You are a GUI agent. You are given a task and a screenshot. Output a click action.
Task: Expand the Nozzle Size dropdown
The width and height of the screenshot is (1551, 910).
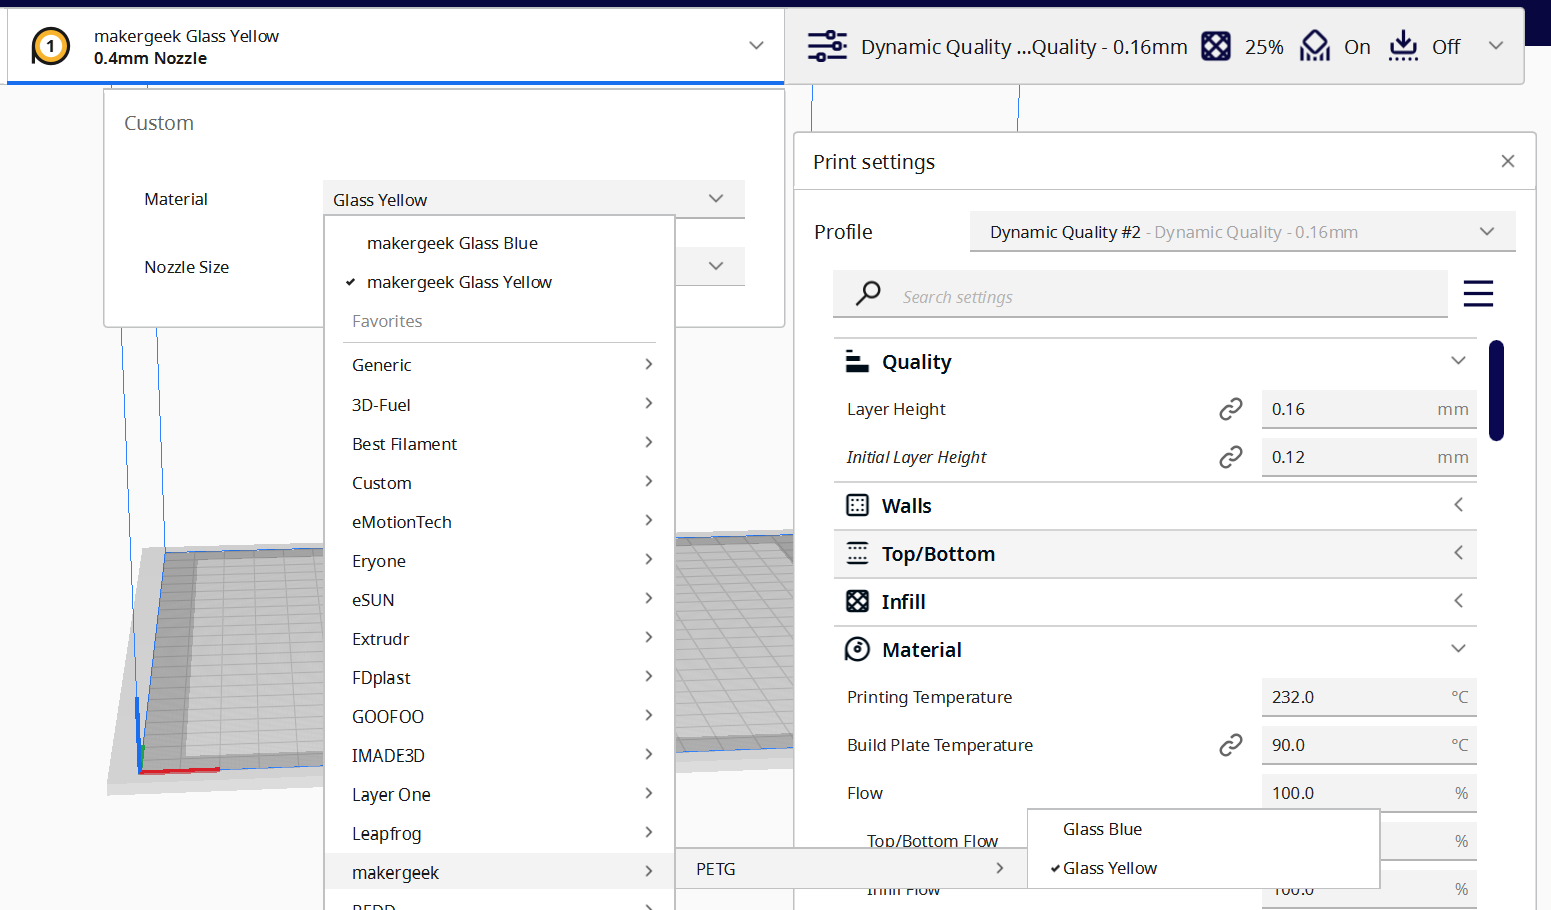click(714, 266)
